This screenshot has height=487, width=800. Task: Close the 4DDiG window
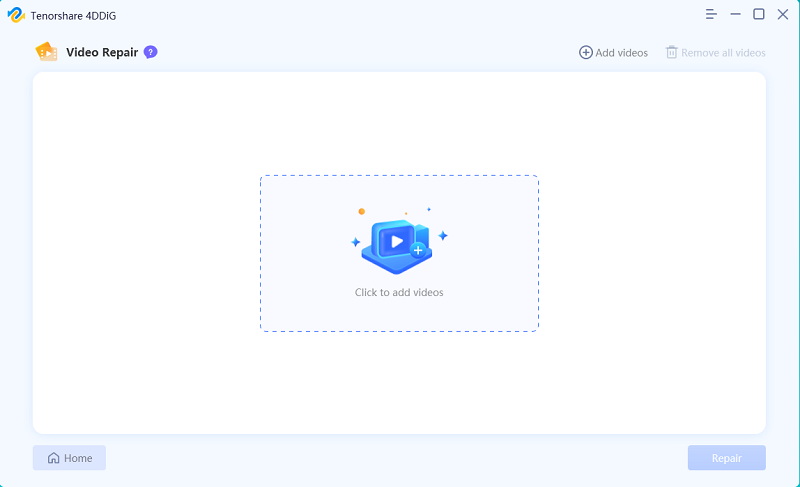(783, 14)
